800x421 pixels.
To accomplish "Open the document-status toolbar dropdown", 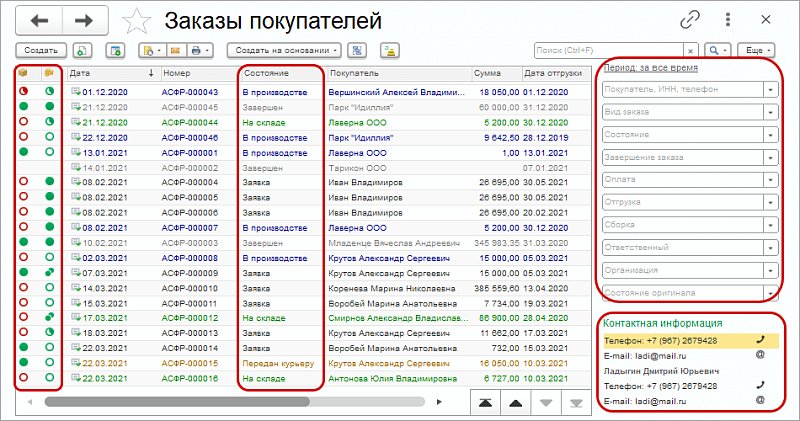I will coord(152,51).
